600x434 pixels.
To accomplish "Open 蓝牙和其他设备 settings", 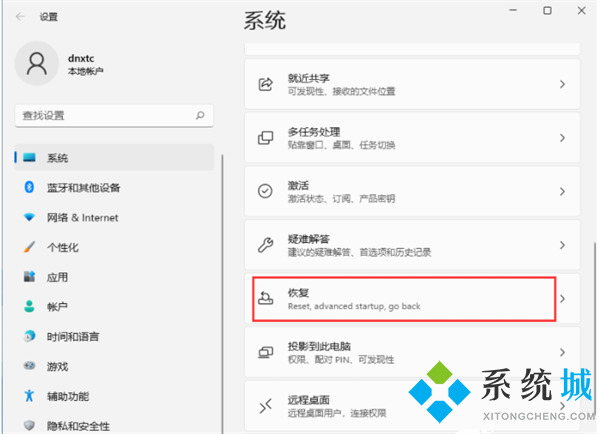I will coord(114,187).
